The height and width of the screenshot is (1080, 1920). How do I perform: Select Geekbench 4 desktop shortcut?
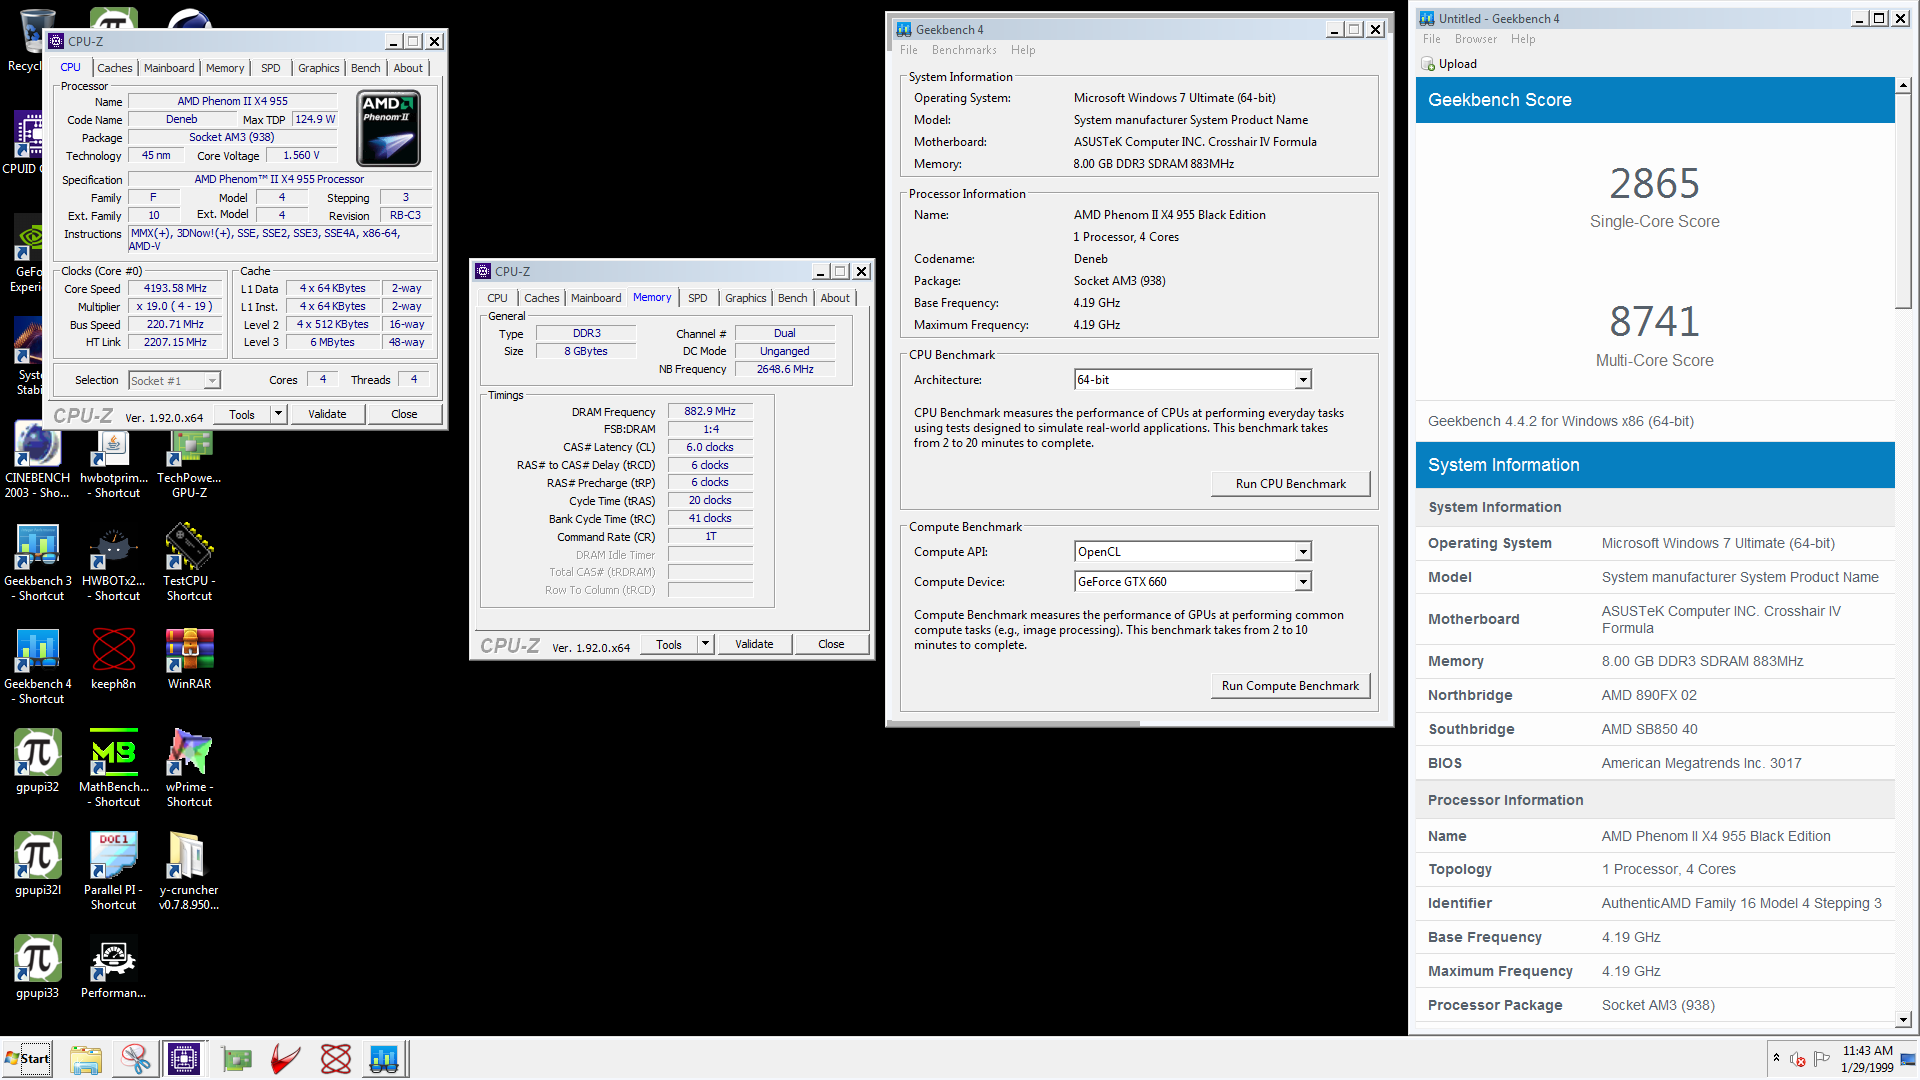point(37,665)
